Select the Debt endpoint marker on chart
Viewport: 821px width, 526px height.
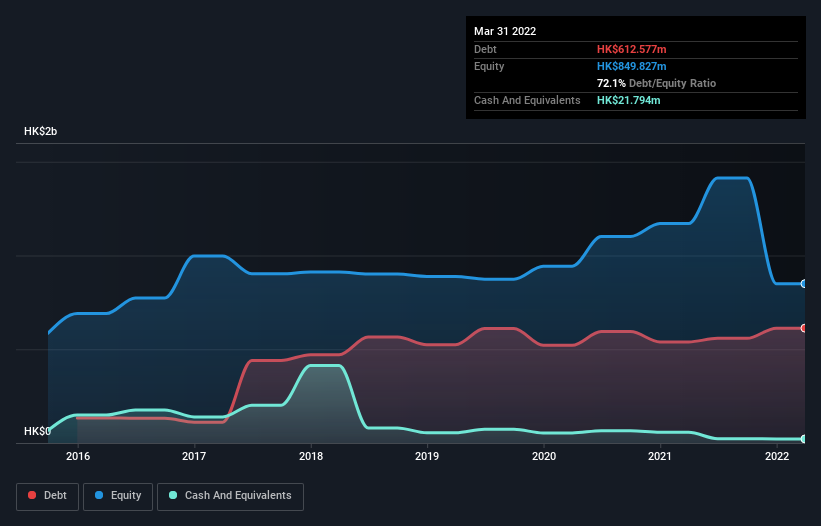(x=804, y=328)
